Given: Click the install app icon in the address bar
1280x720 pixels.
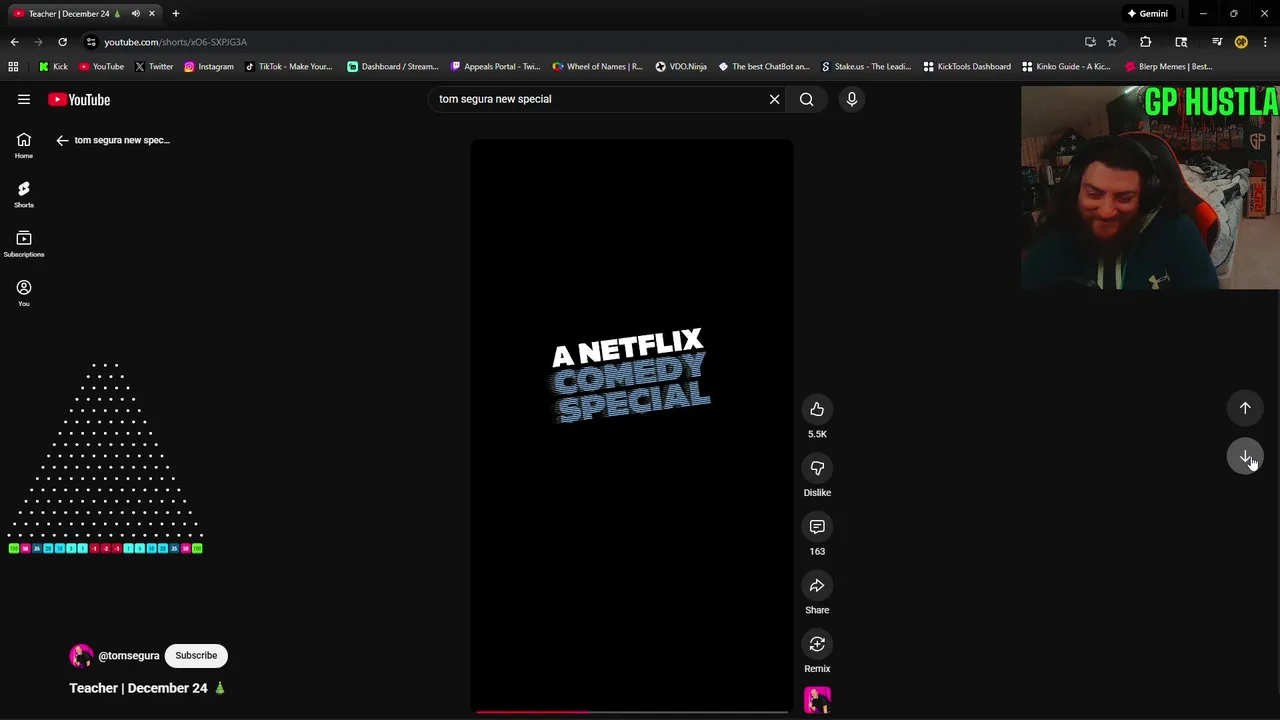Looking at the screenshot, I should pyautogui.click(x=1090, y=42).
